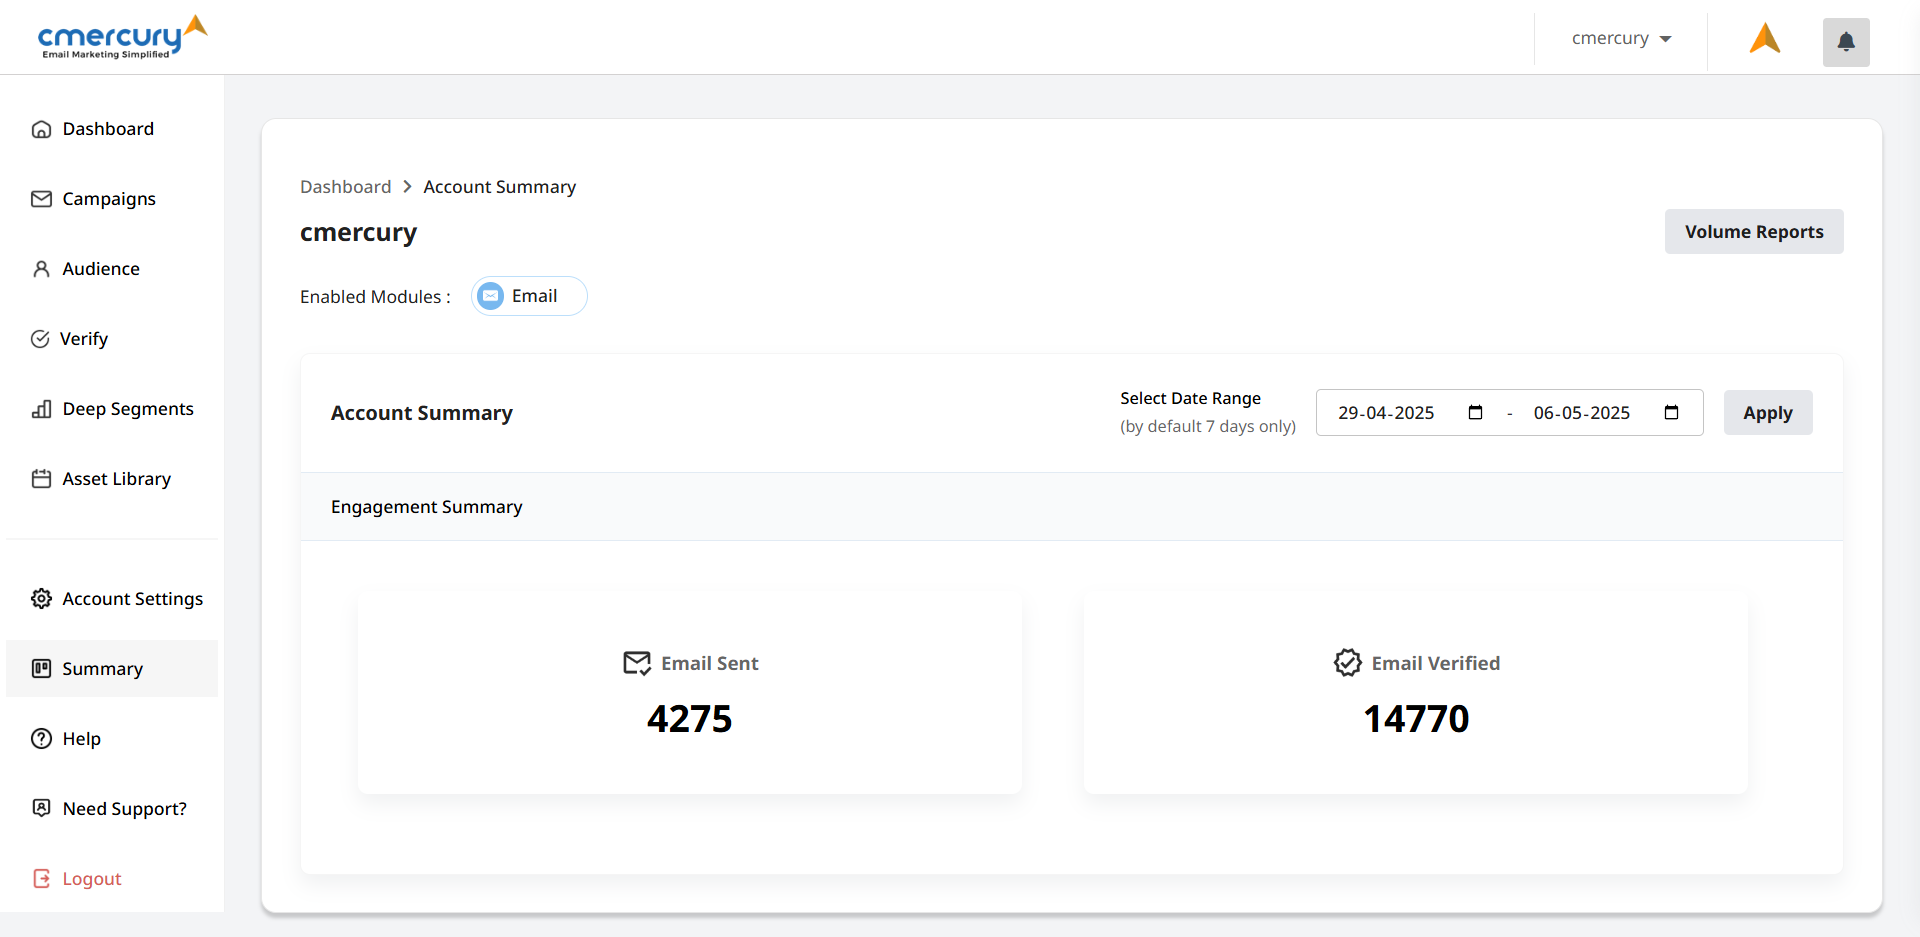Navigate to Dashboard via the breadcrumb
This screenshot has width=1920, height=937.
click(x=345, y=186)
